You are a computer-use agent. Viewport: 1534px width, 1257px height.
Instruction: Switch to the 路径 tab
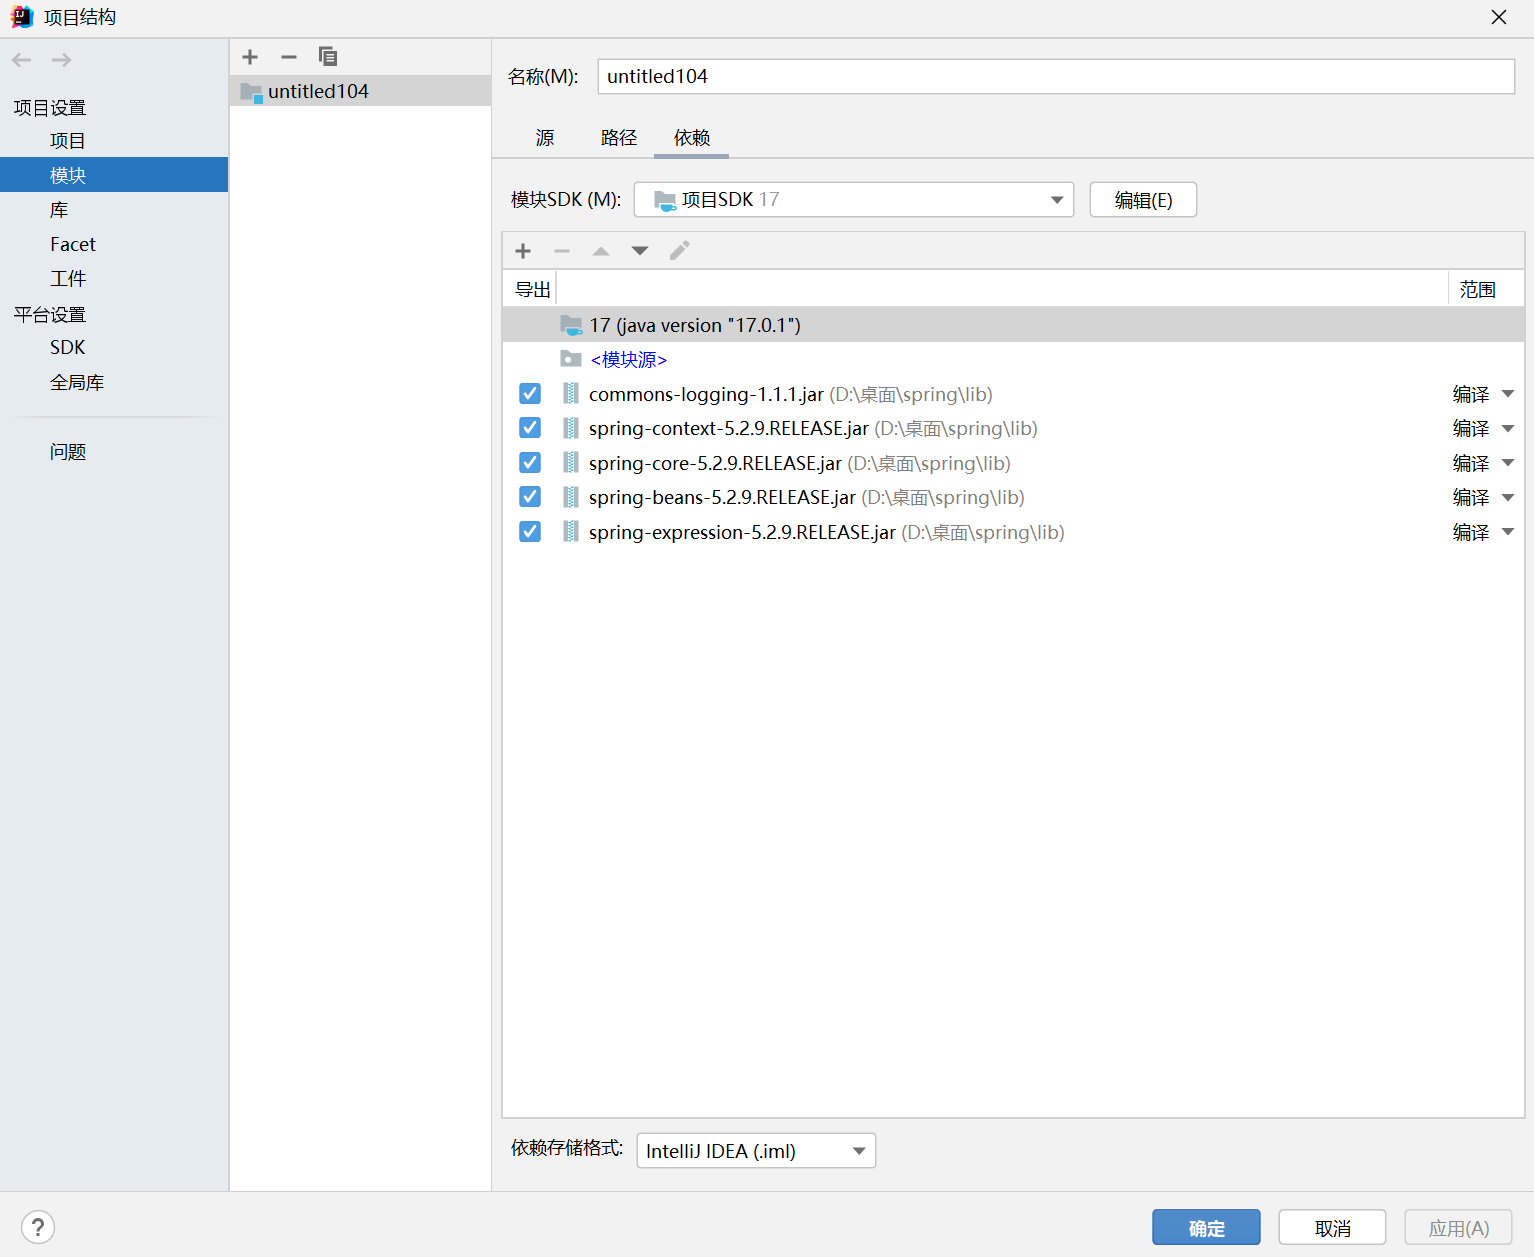(619, 138)
